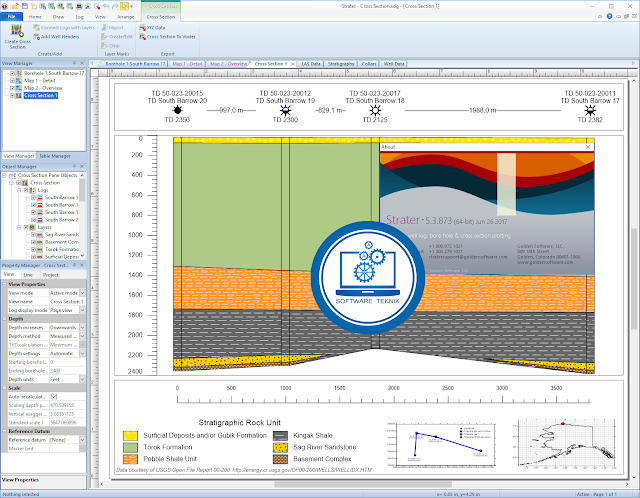Image resolution: width=640 pixels, height=498 pixels.
Task: Click the orange Pebble Shale Unit swatch
Action: pyautogui.click(x=130, y=459)
